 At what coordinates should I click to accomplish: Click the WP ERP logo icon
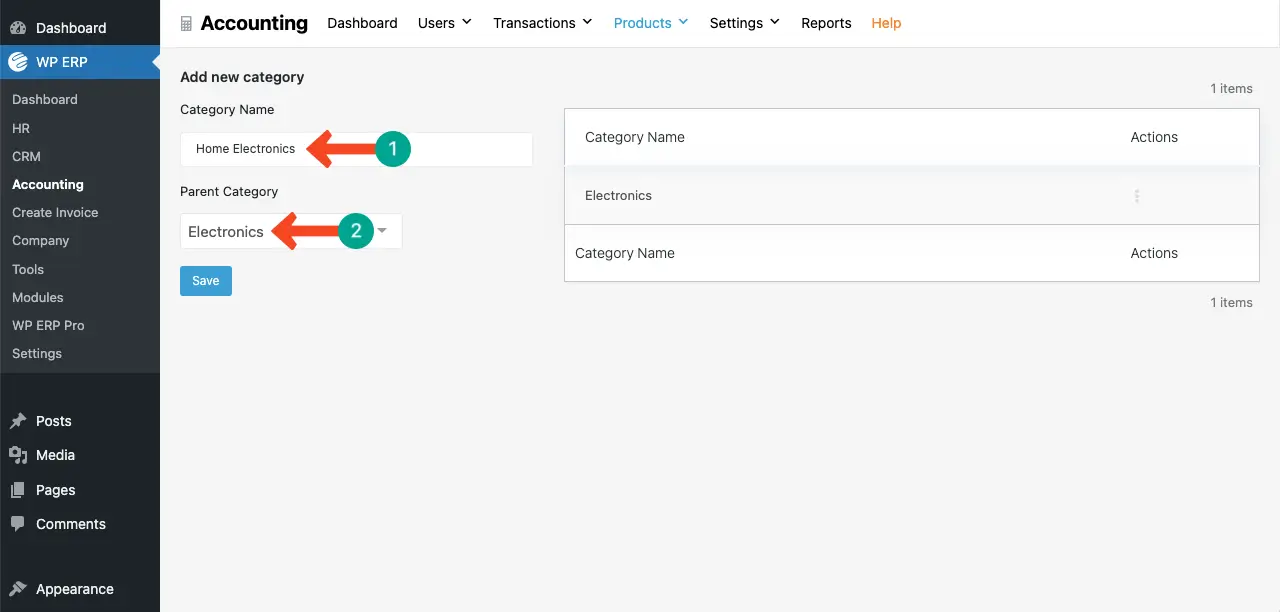click(18, 62)
